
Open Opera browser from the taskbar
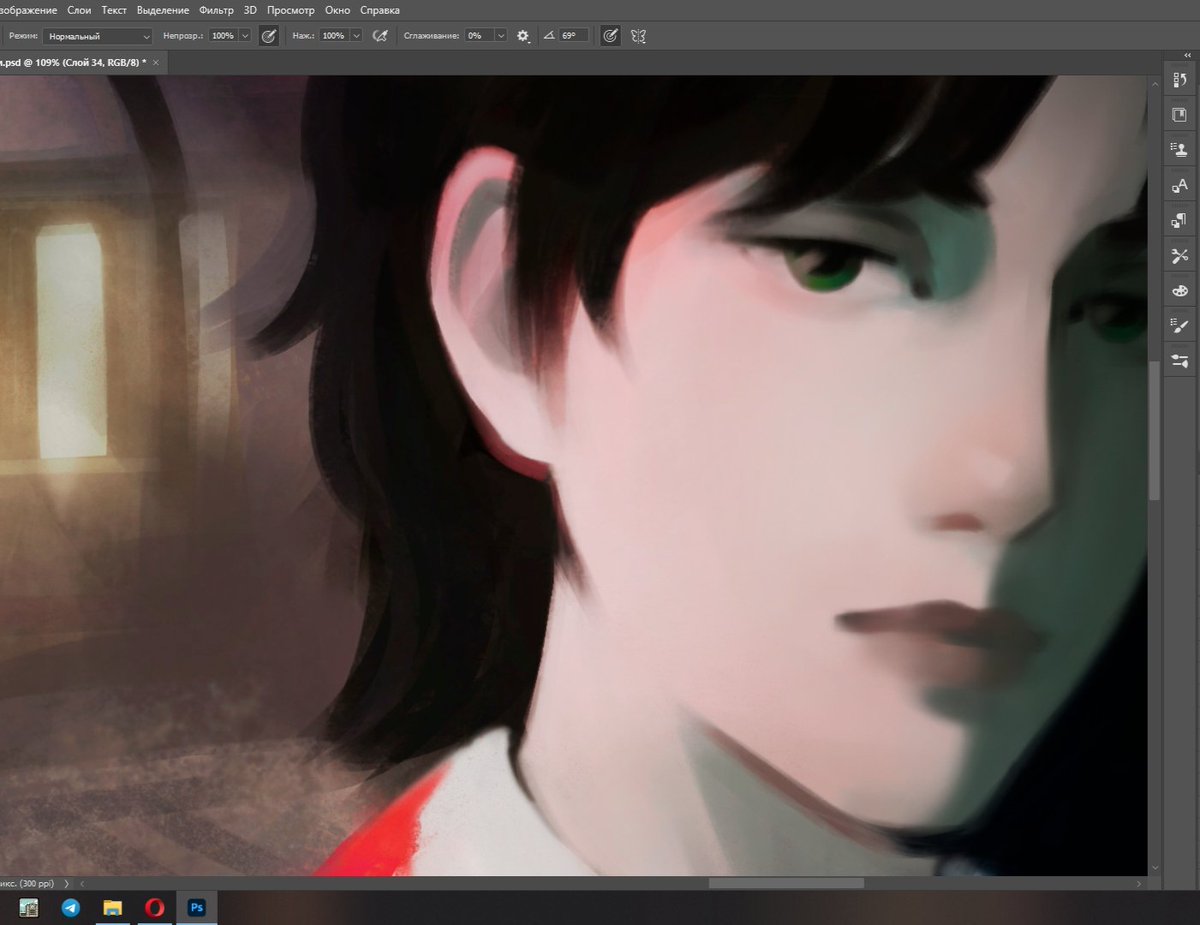[x=154, y=908]
